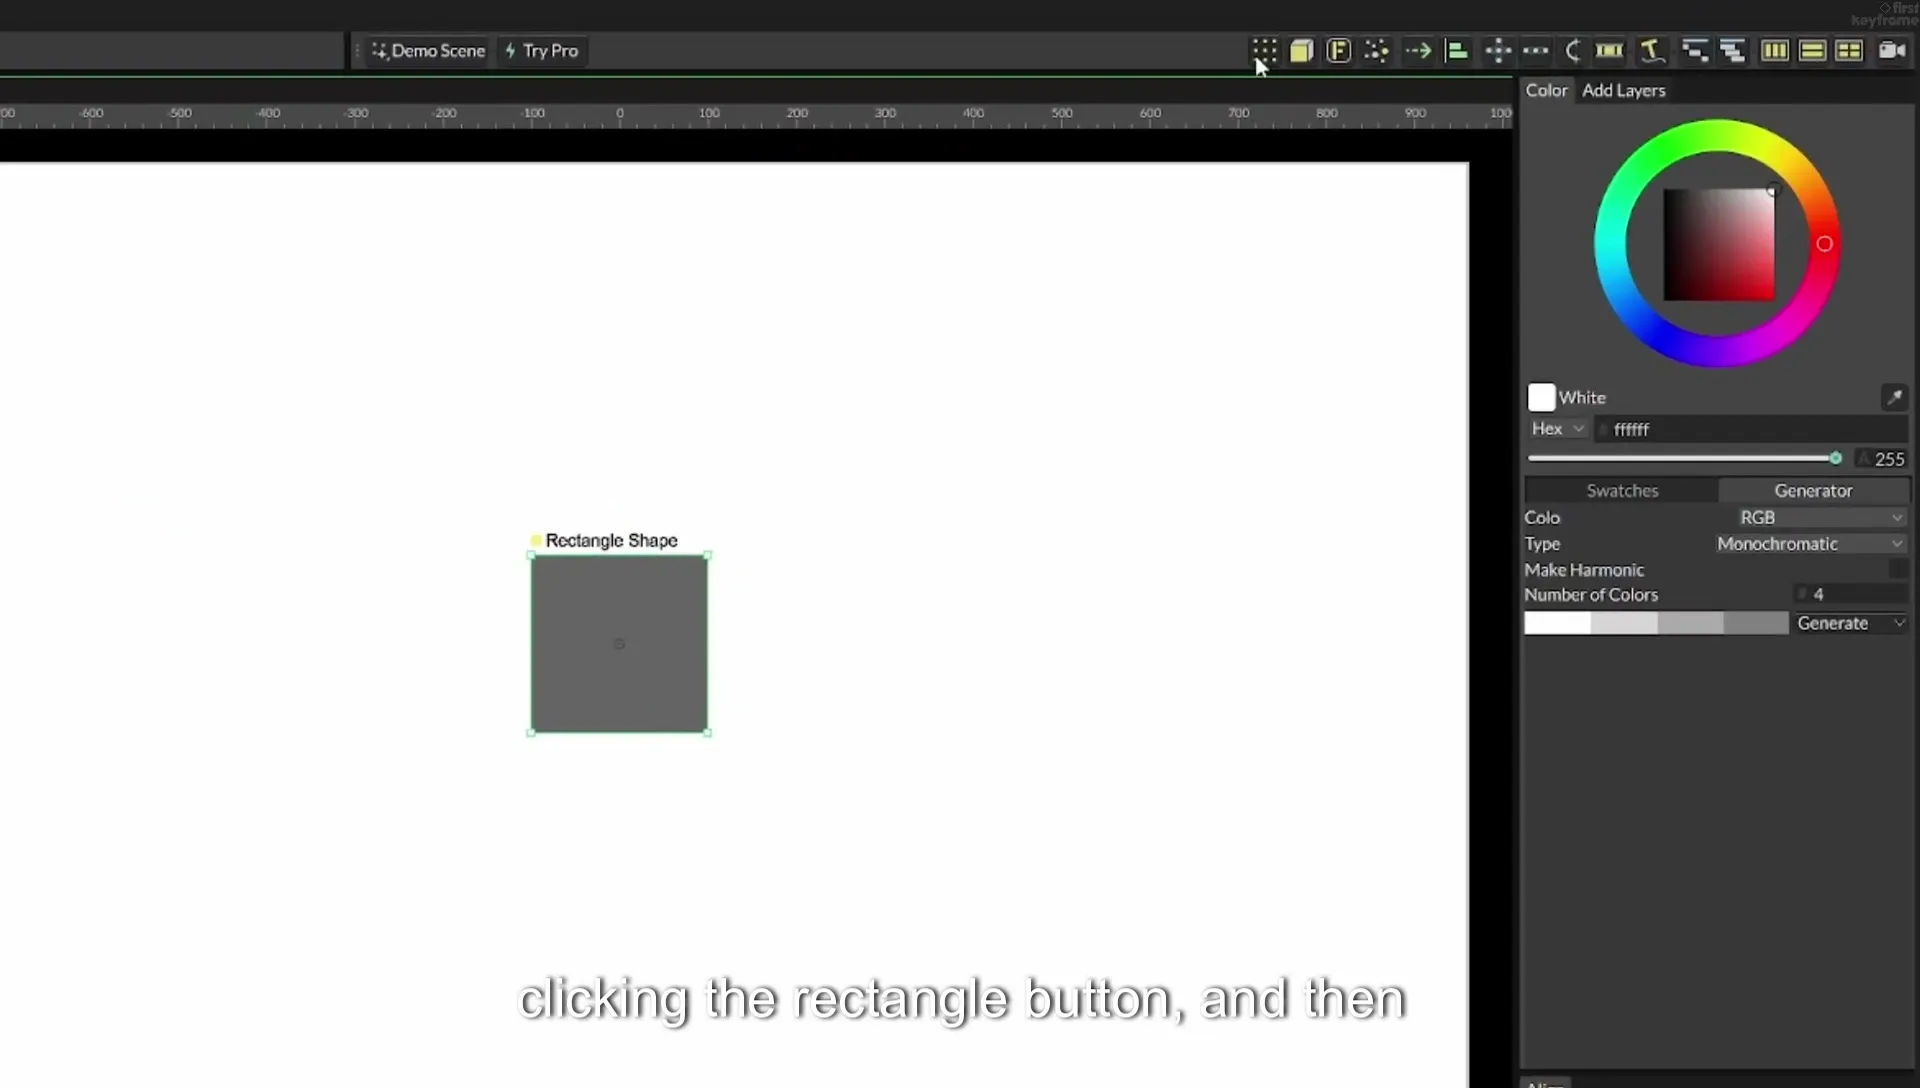
Task: Click the yellow film-strip bar icon
Action: click(1609, 50)
